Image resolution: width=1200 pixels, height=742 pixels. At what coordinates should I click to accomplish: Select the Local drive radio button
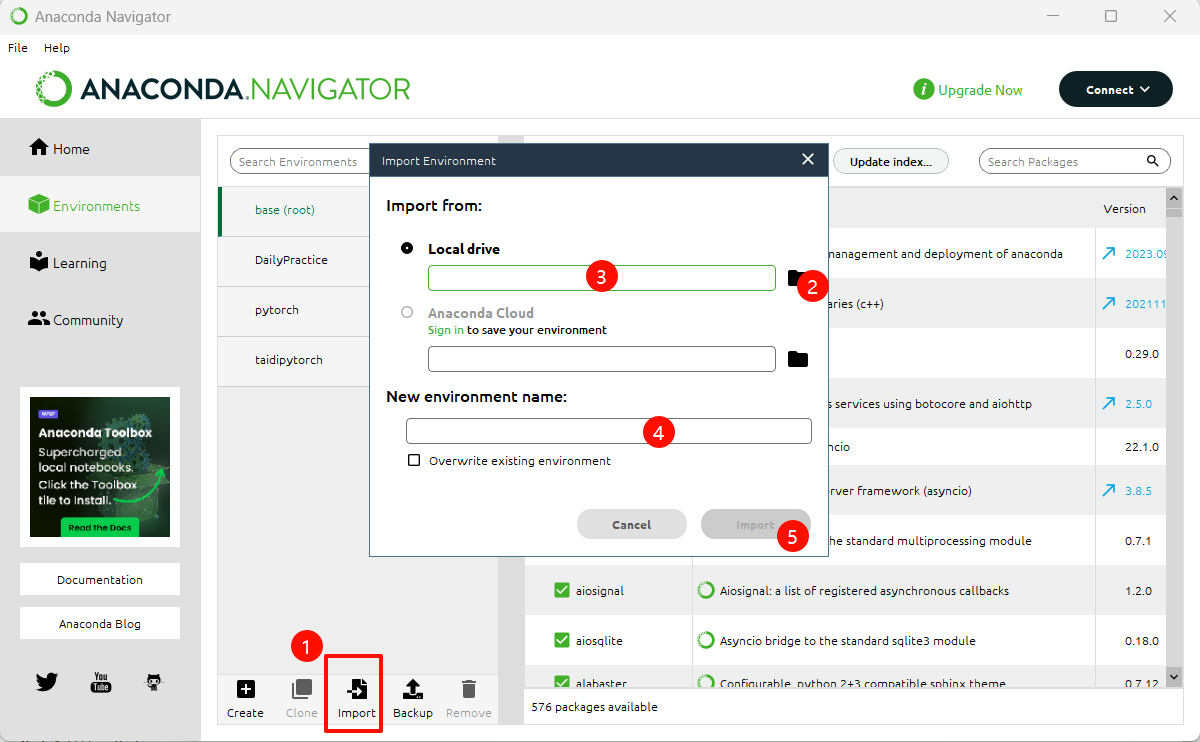click(407, 248)
